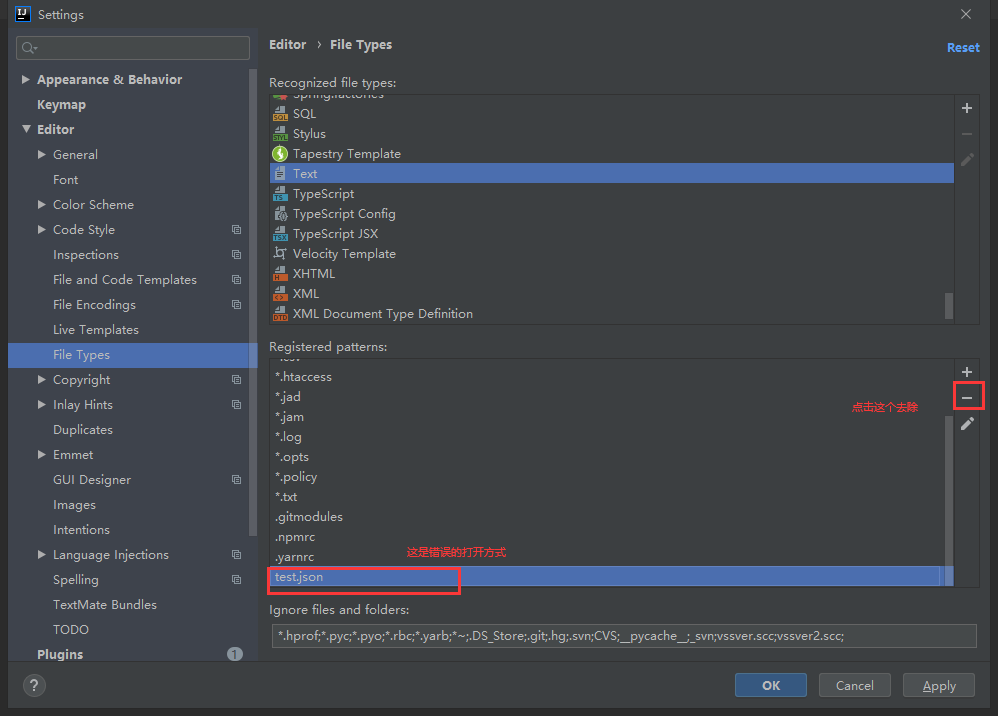Image resolution: width=998 pixels, height=716 pixels.
Task: Click the Plugins update count badge
Action: pyautogui.click(x=235, y=654)
